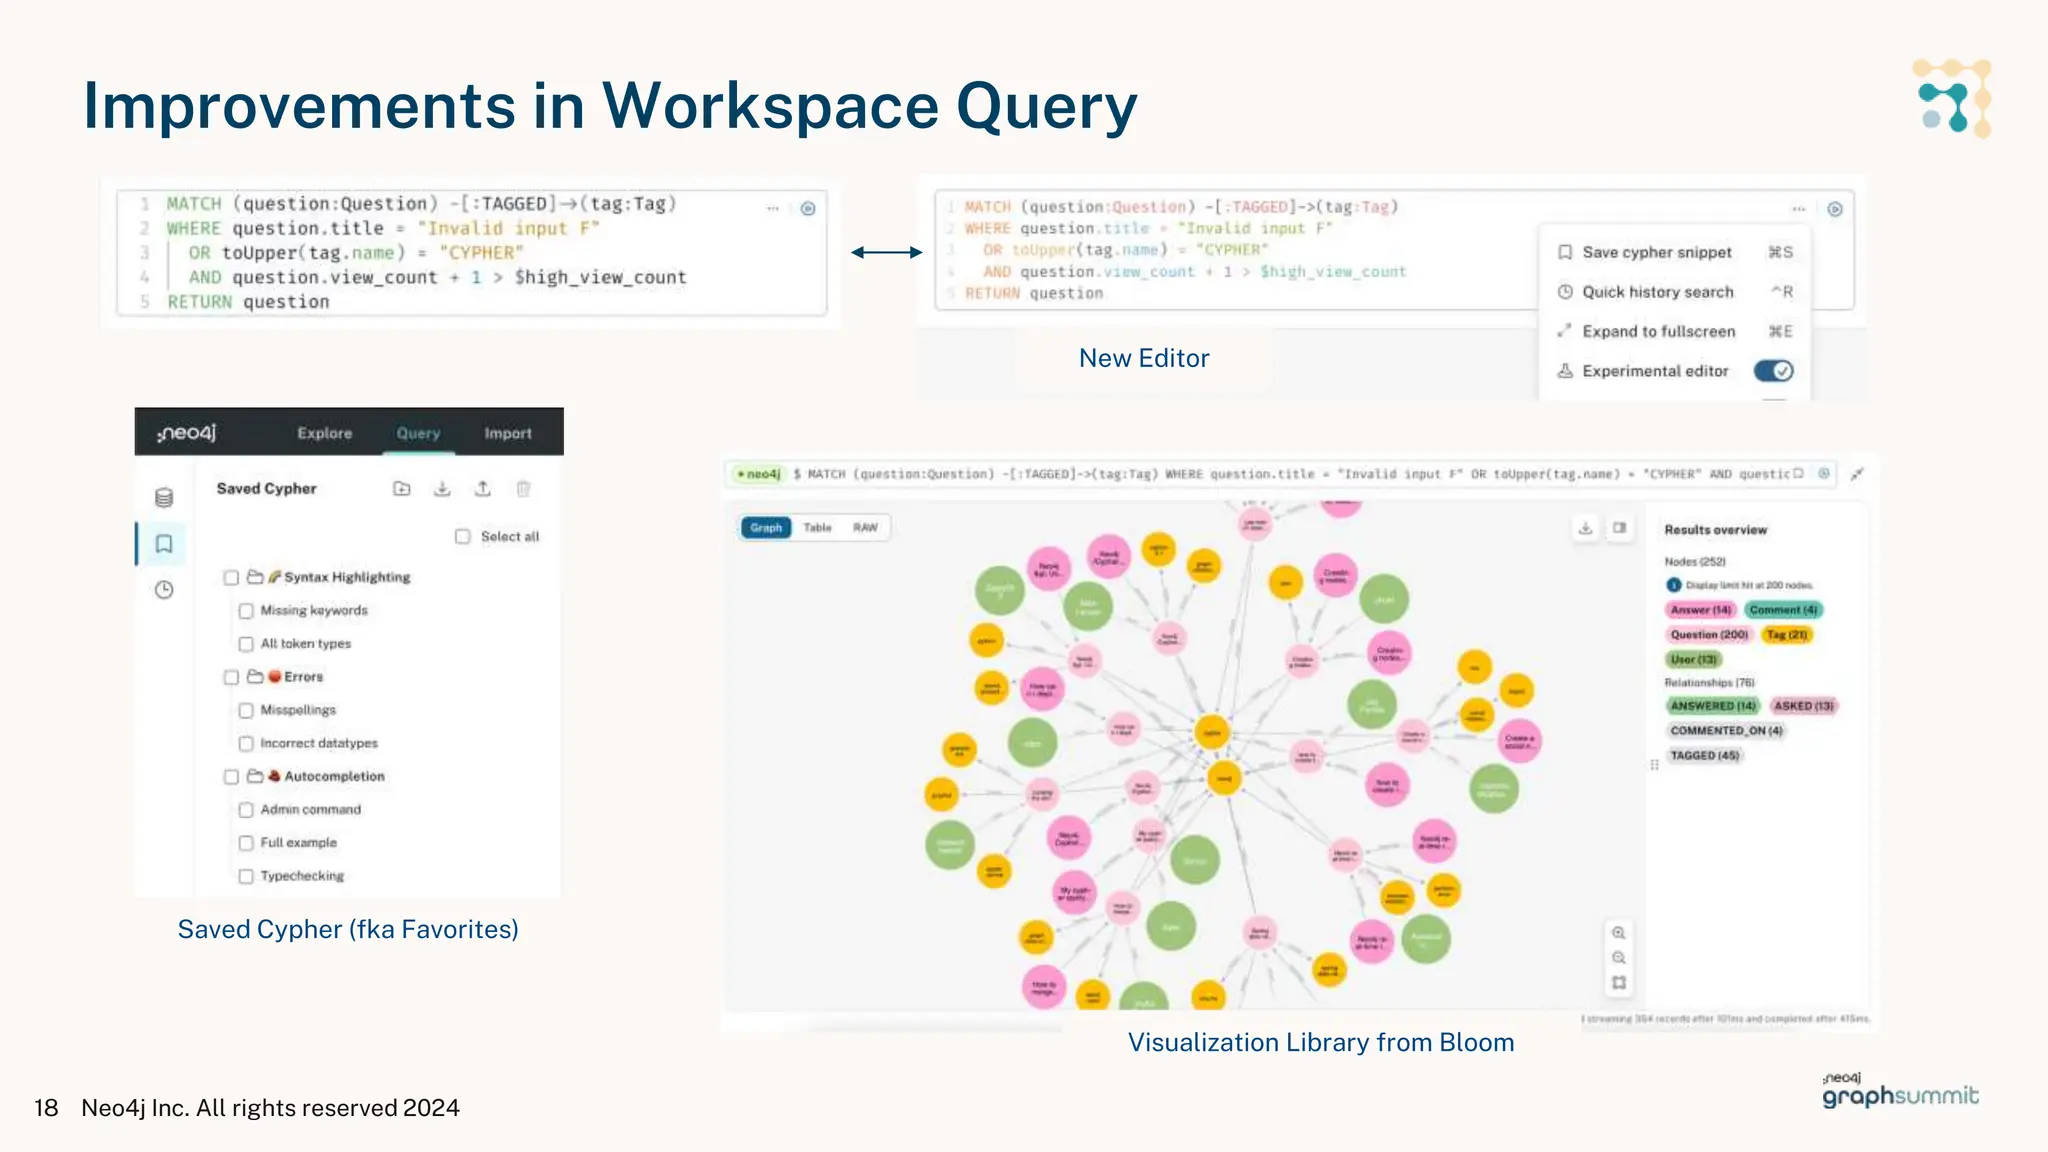Select the Table result view
Viewport: 2048px width, 1152px height.
(x=817, y=527)
